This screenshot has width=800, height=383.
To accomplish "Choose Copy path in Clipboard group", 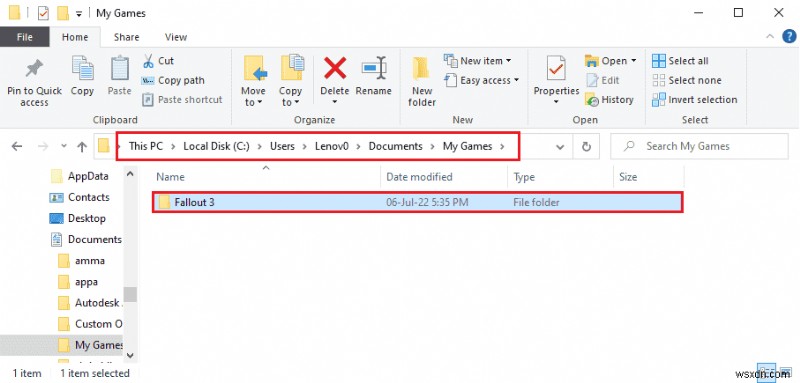I will coord(173,80).
